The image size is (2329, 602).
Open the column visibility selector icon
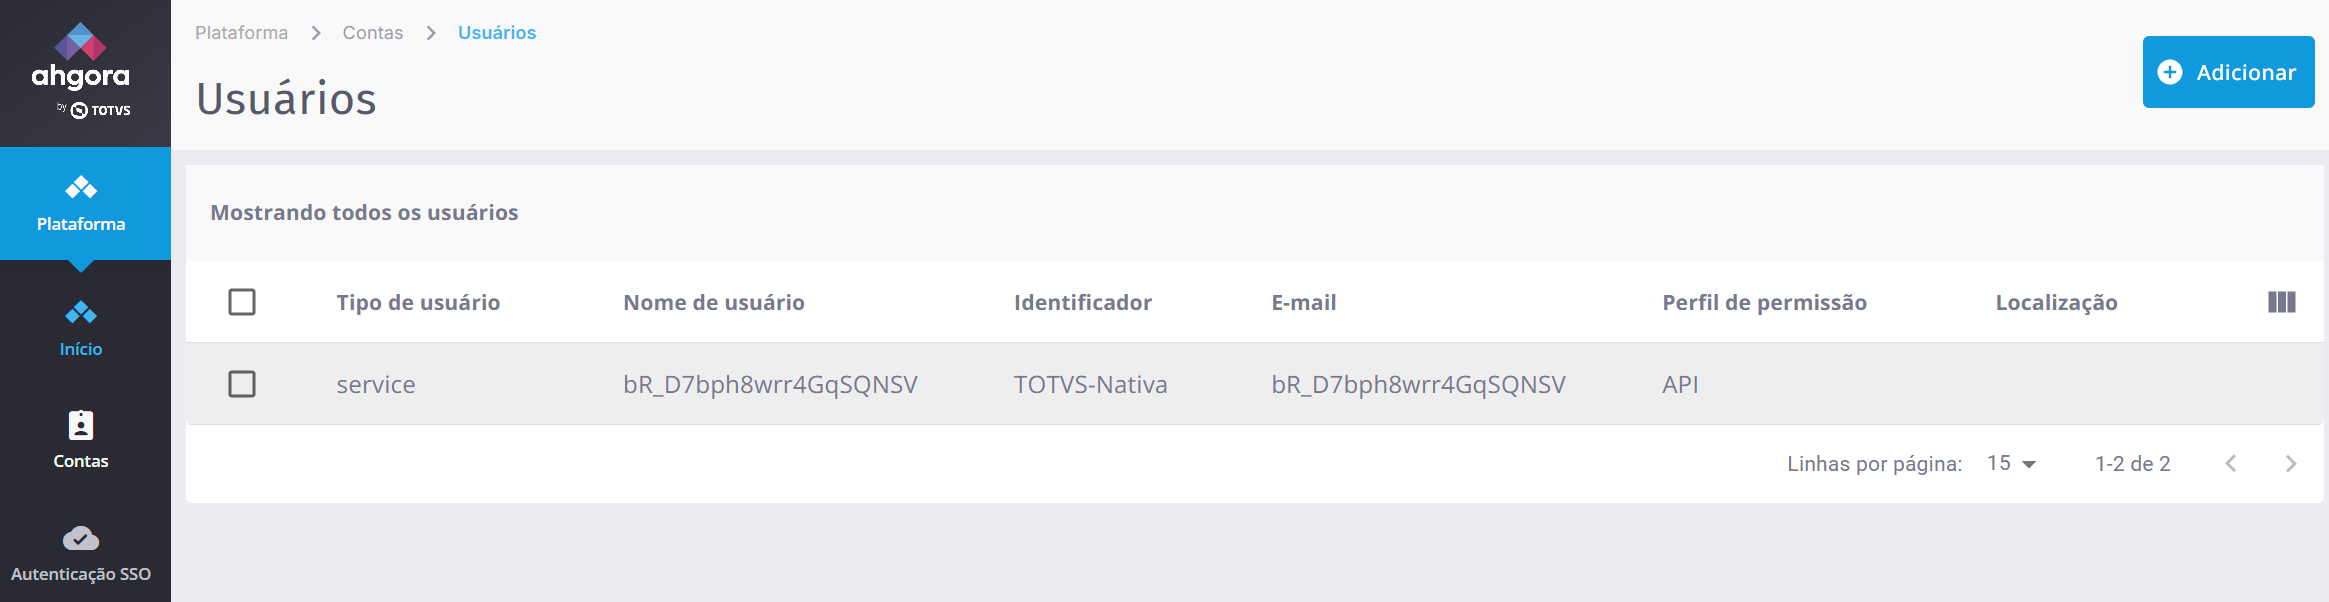[x=2281, y=302]
